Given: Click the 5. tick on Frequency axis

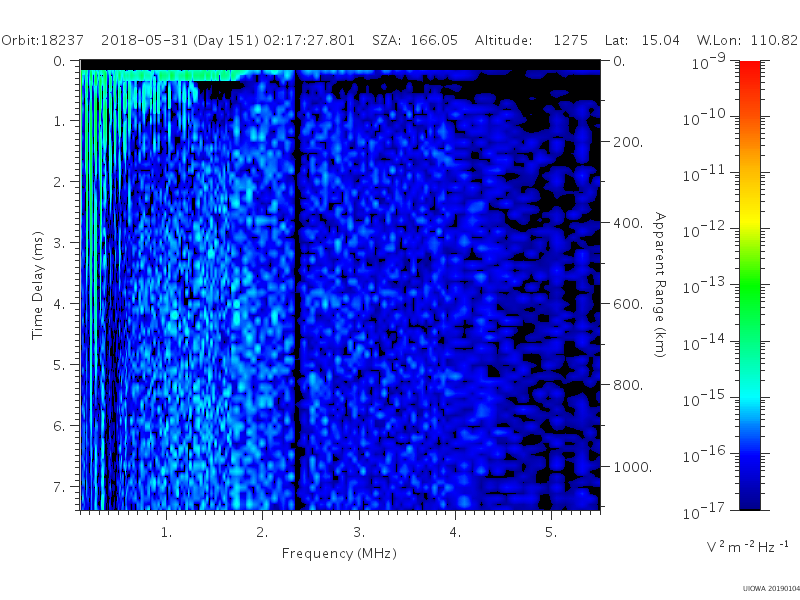Looking at the screenshot, I should click(551, 533).
